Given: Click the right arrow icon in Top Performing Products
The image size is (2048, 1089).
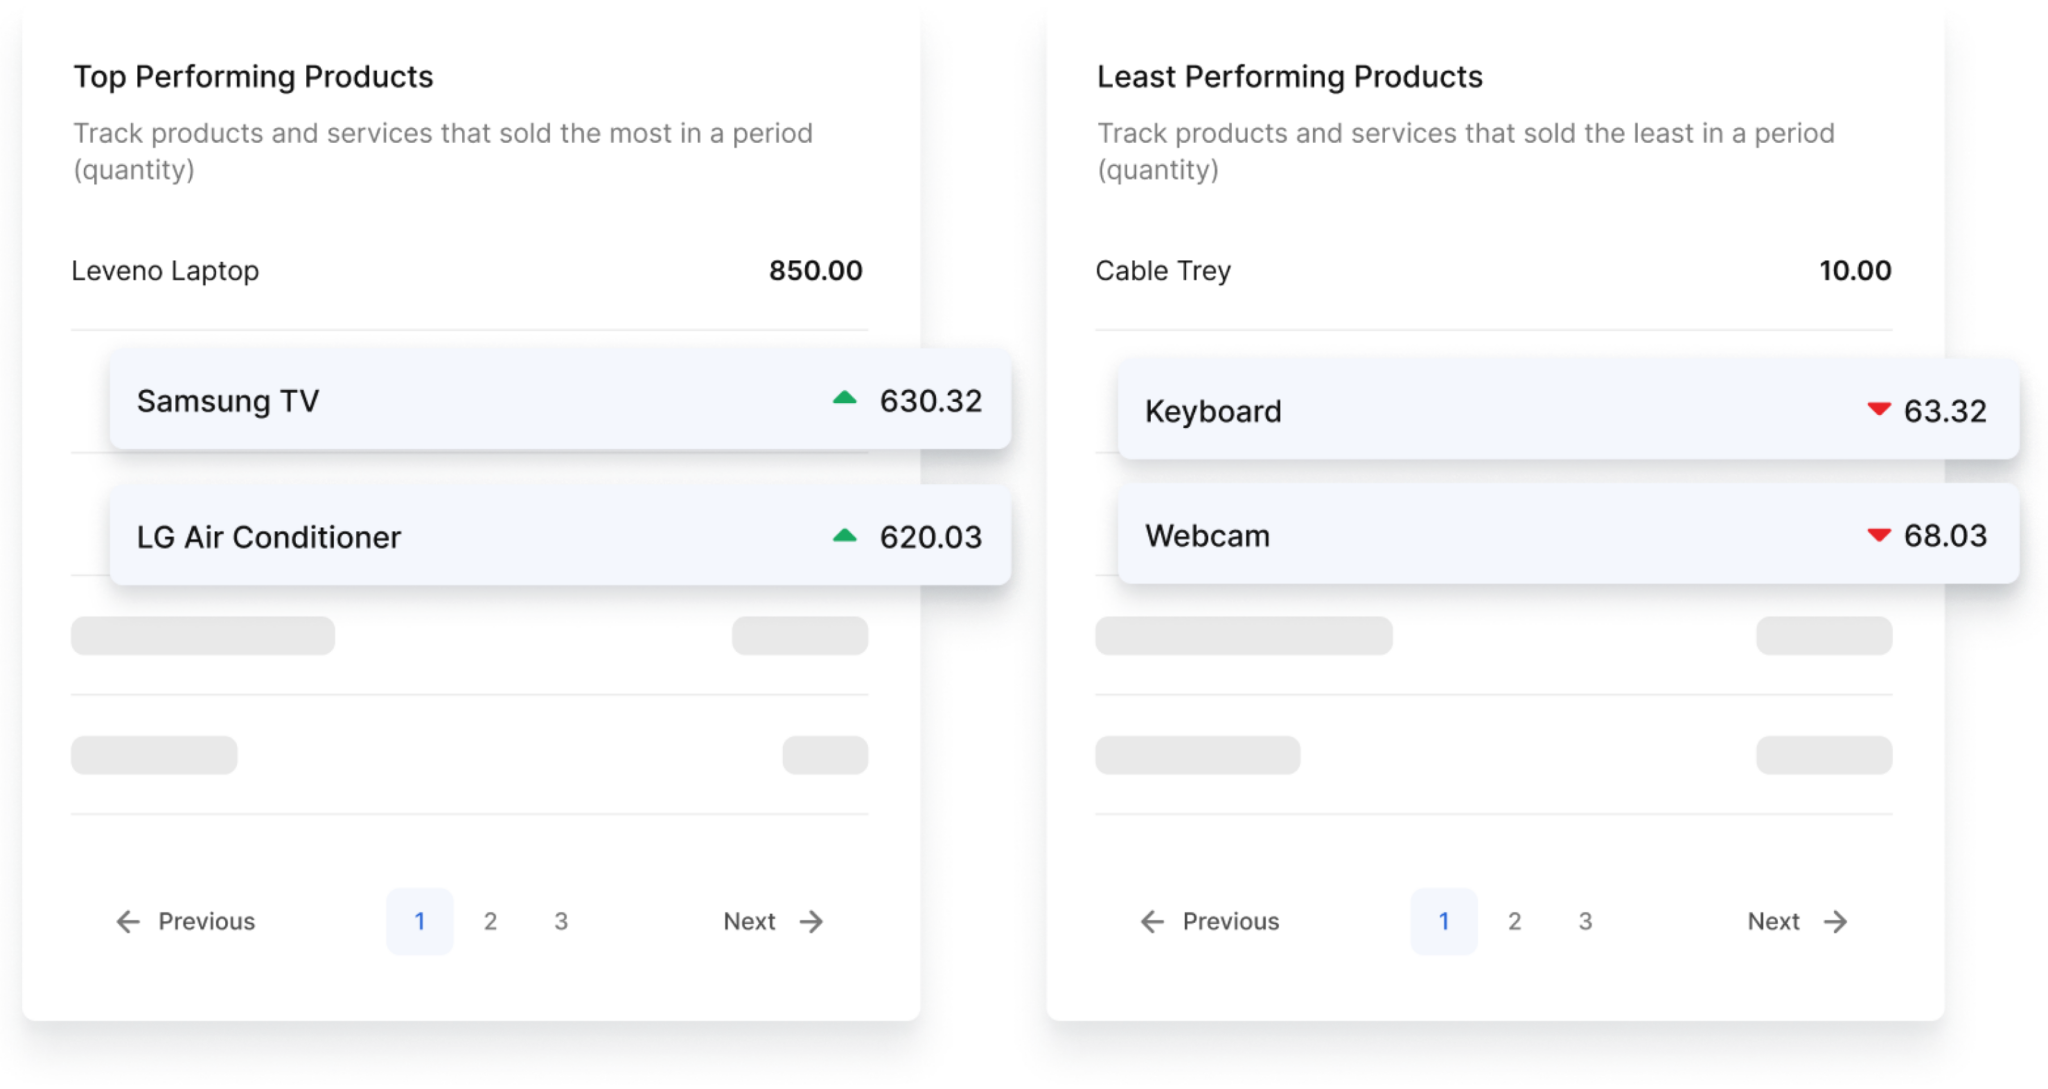Looking at the screenshot, I should pyautogui.click(x=811, y=921).
